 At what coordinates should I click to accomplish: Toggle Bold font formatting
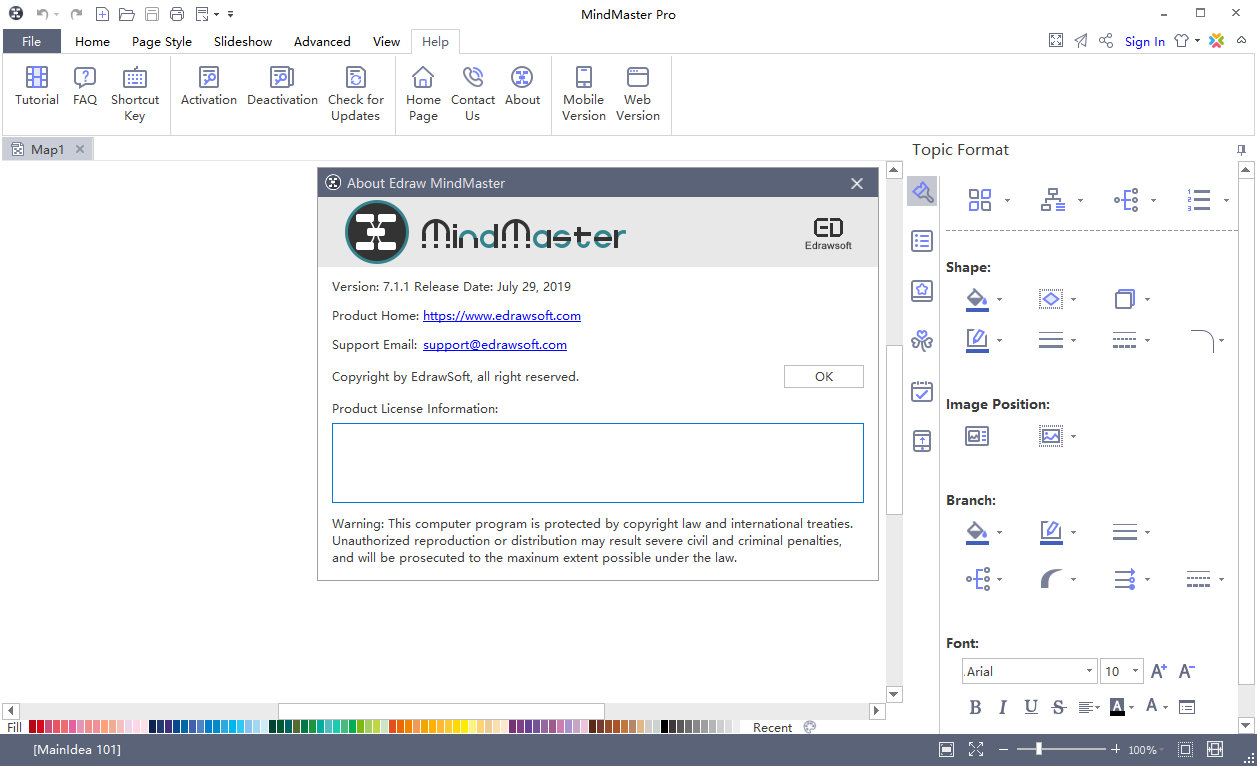(975, 707)
